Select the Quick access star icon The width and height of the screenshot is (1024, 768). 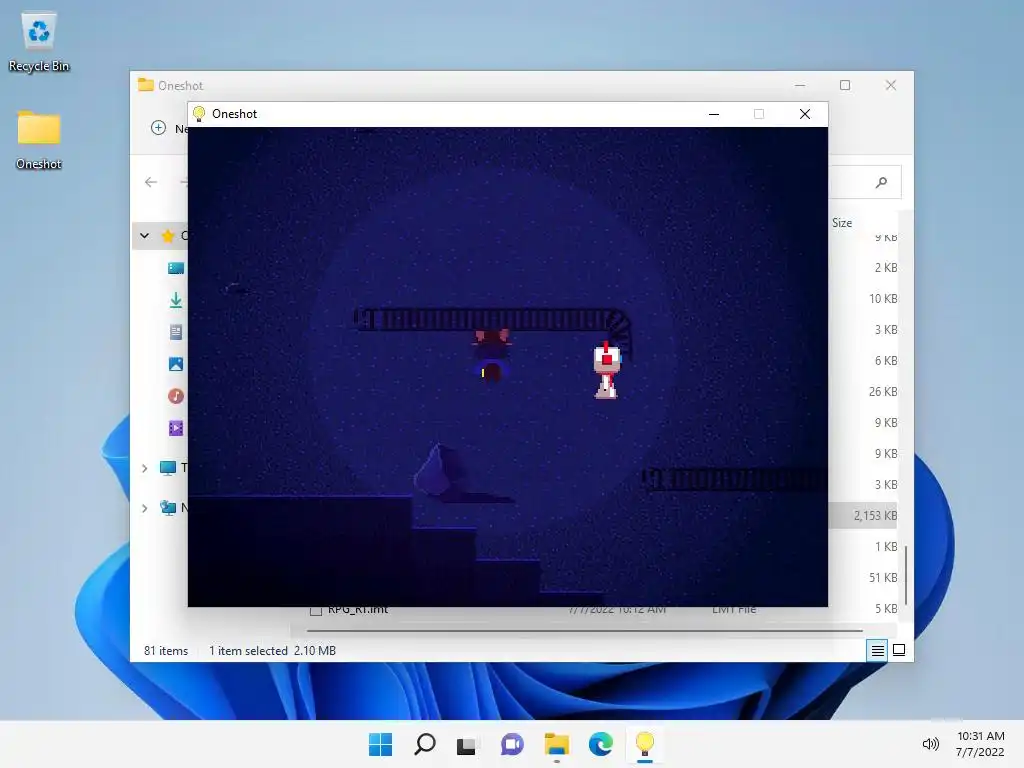168,236
